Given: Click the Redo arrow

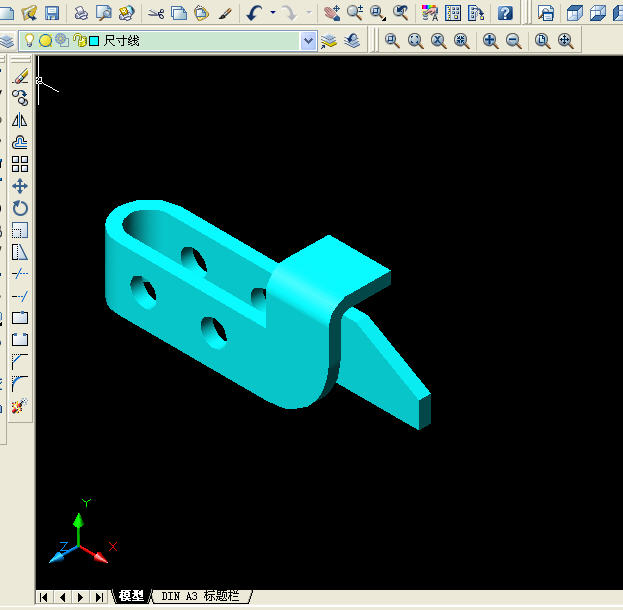Looking at the screenshot, I should (290, 13).
